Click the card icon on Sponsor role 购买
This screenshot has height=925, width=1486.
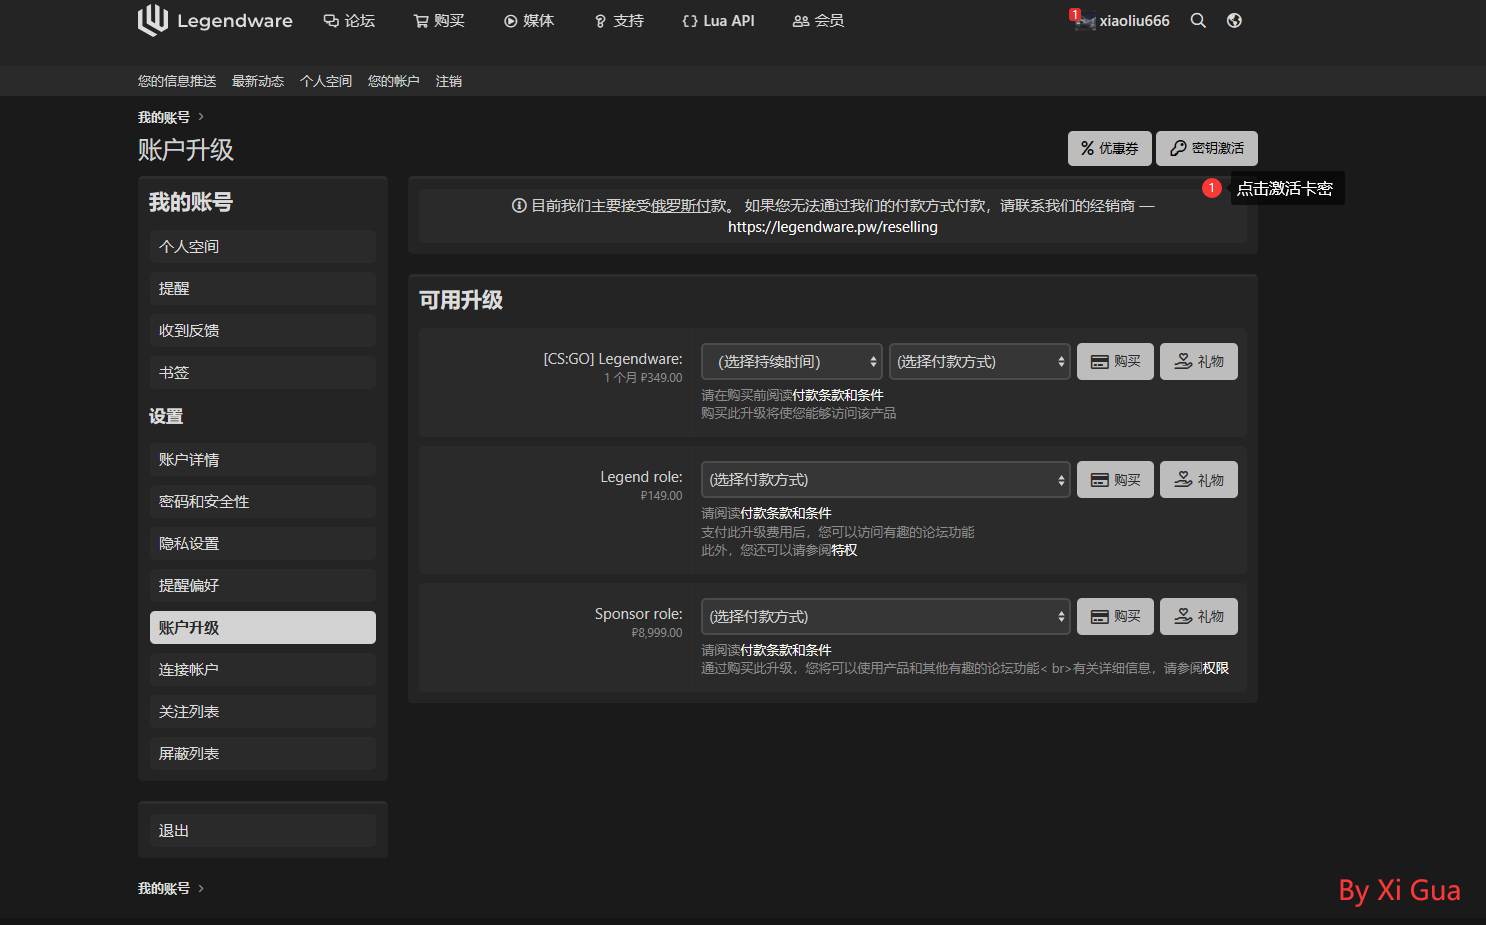(x=1098, y=616)
